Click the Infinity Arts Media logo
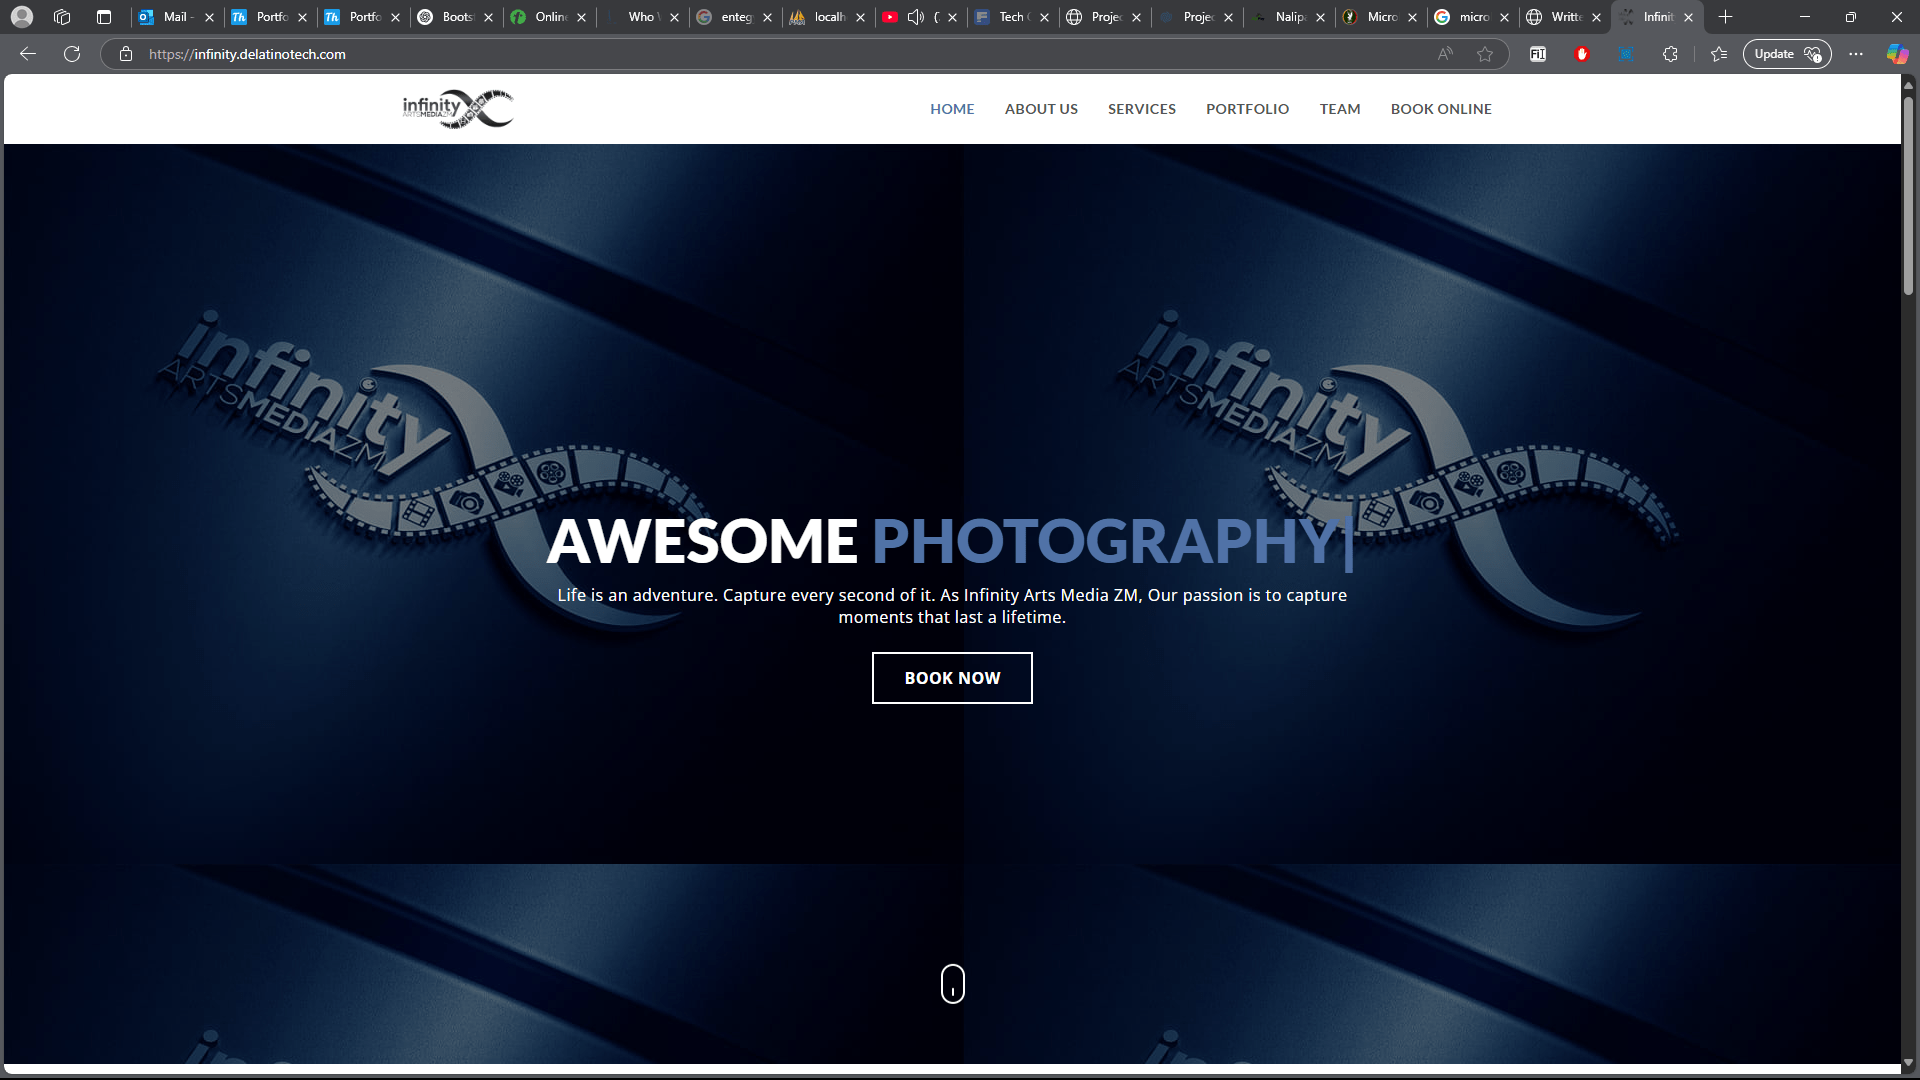This screenshot has width=1920, height=1080. click(x=458, y=109)
